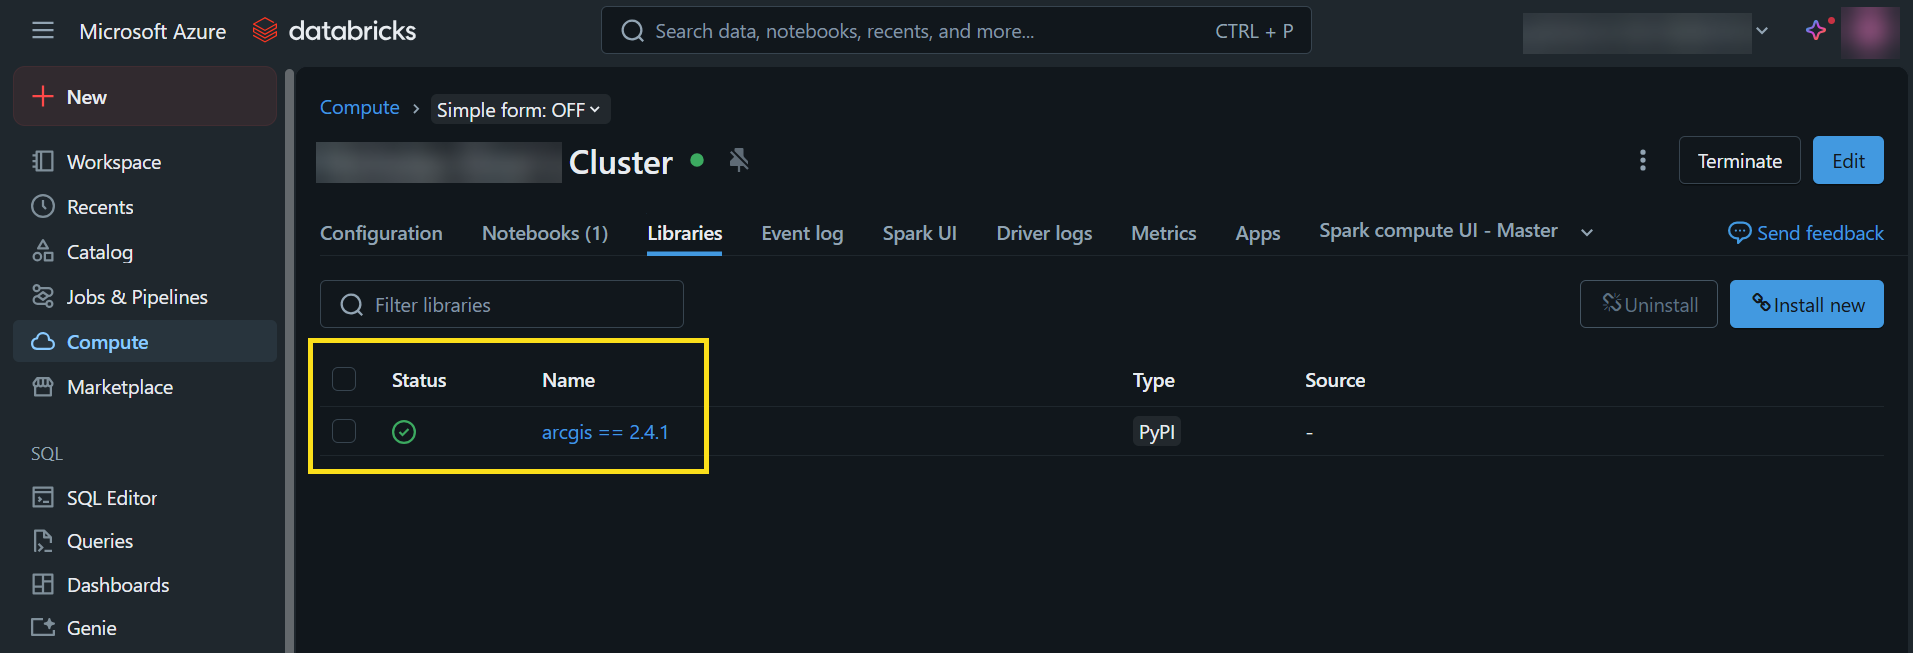Open the arcgis == 2.4.1 library link

[x=605, y=432]
